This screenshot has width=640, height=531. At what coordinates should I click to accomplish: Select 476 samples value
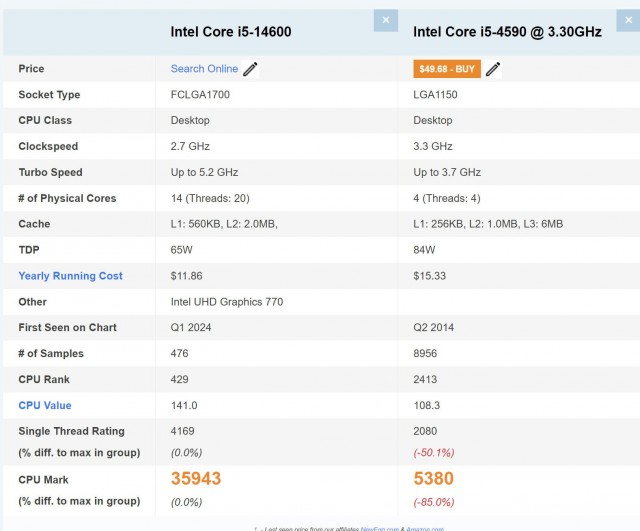pyautogui.click(x=180, y=353)
